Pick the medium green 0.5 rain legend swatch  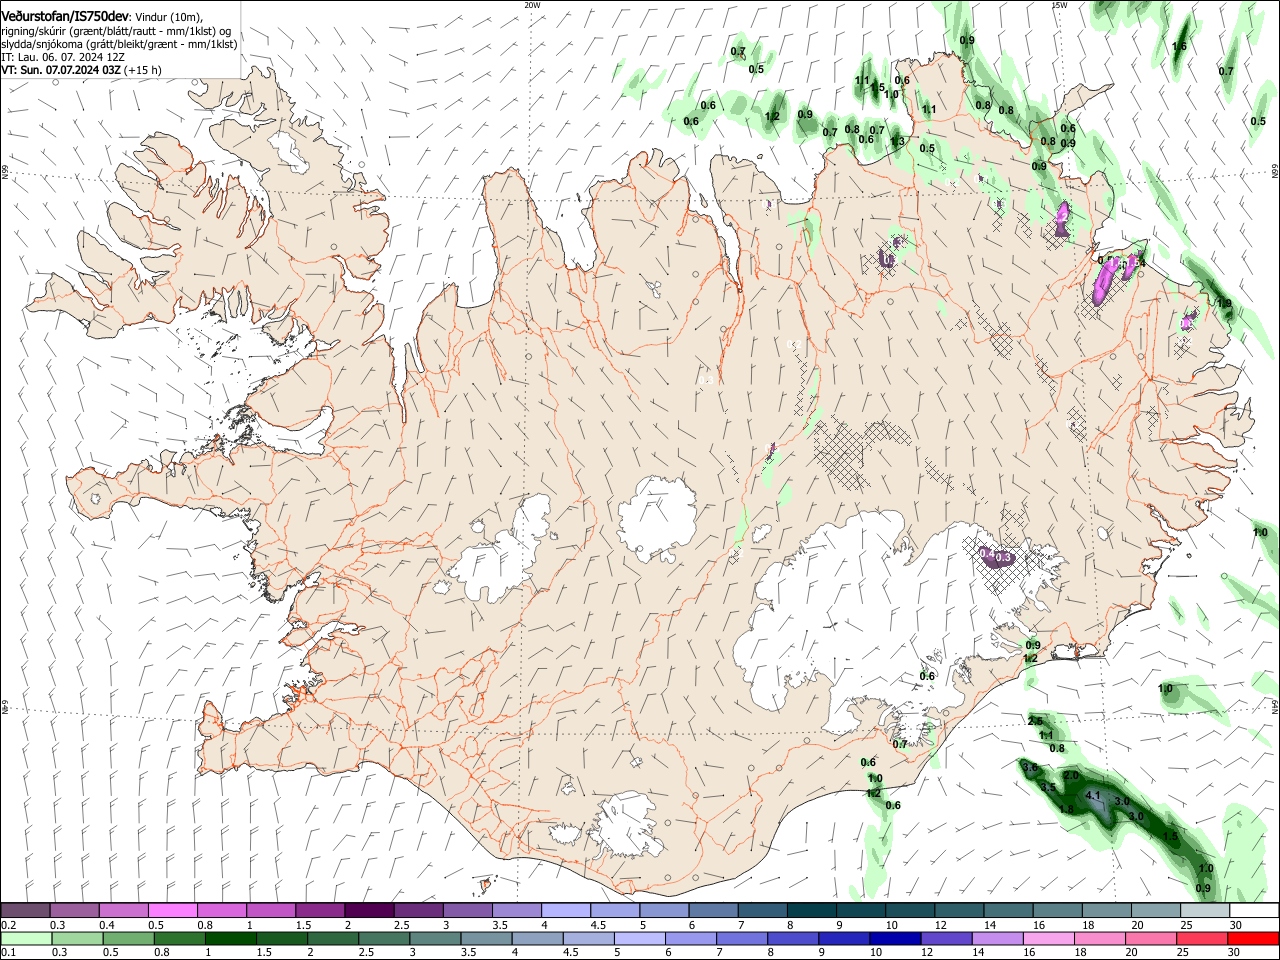click(128, 938)
